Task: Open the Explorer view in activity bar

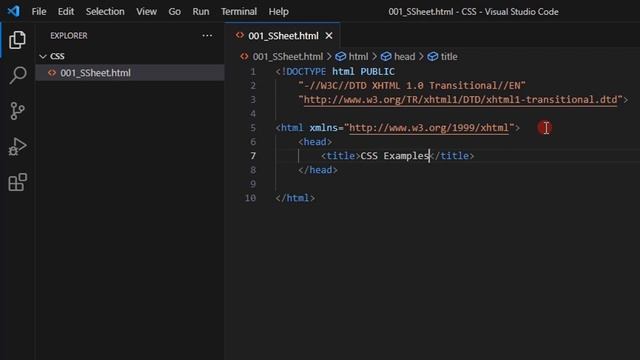Action: point(17,40)
